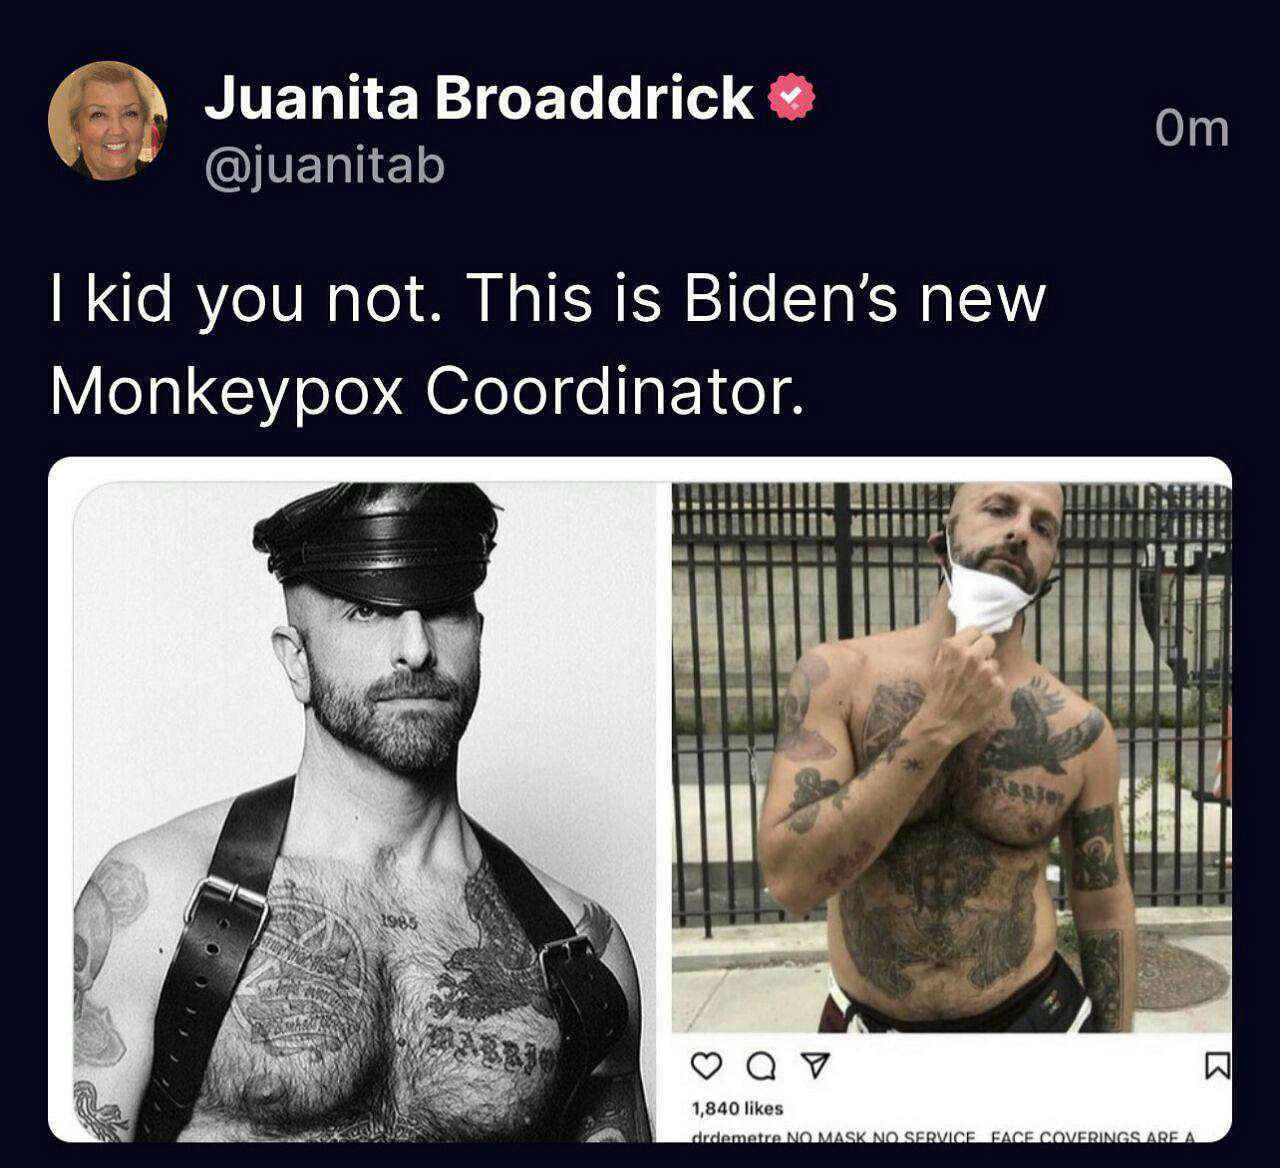Open the colour outdoor photo on the right

(x=951, y=758)
